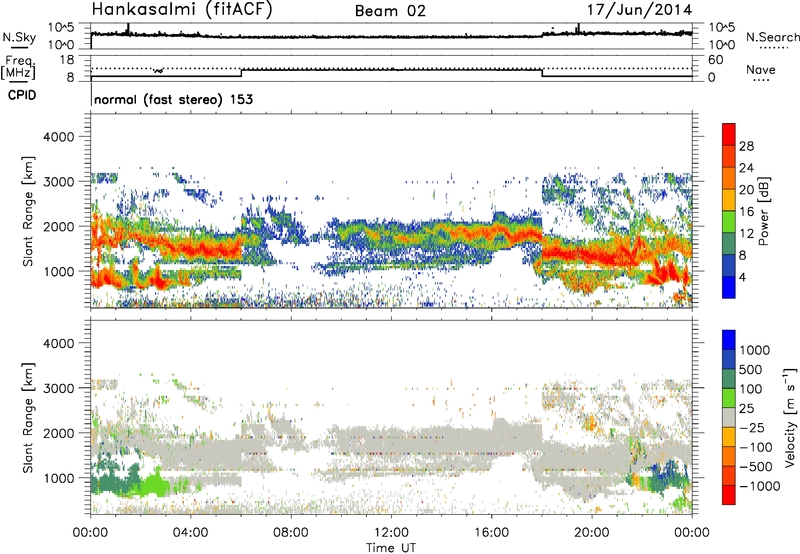Image resolution: width=800 pixels, height=554 pixels.
Task: Click the velocity panel "Slant Range [km]" axis title
Action: (28, 418)
